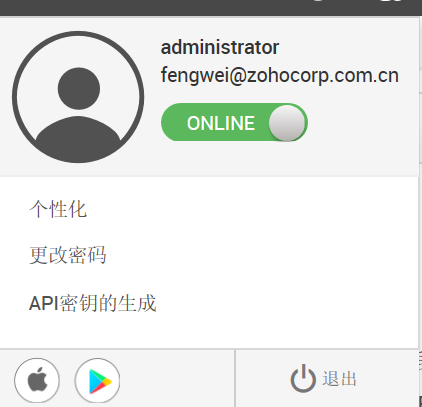Click the empty area below API密钥的生成

209,332
